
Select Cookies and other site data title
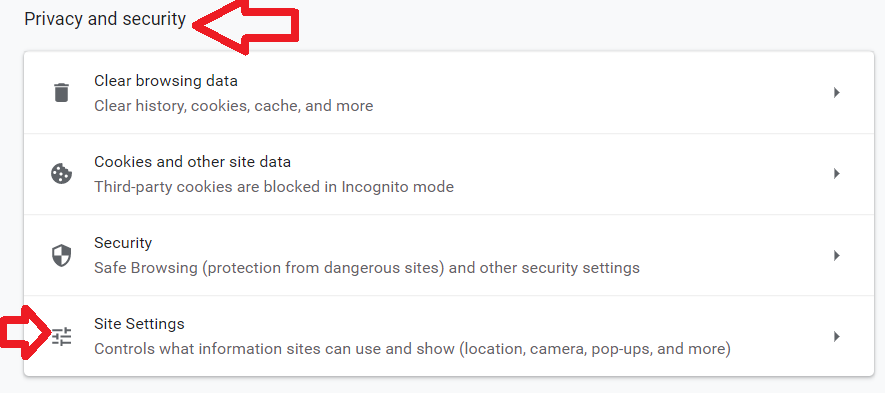192,162
